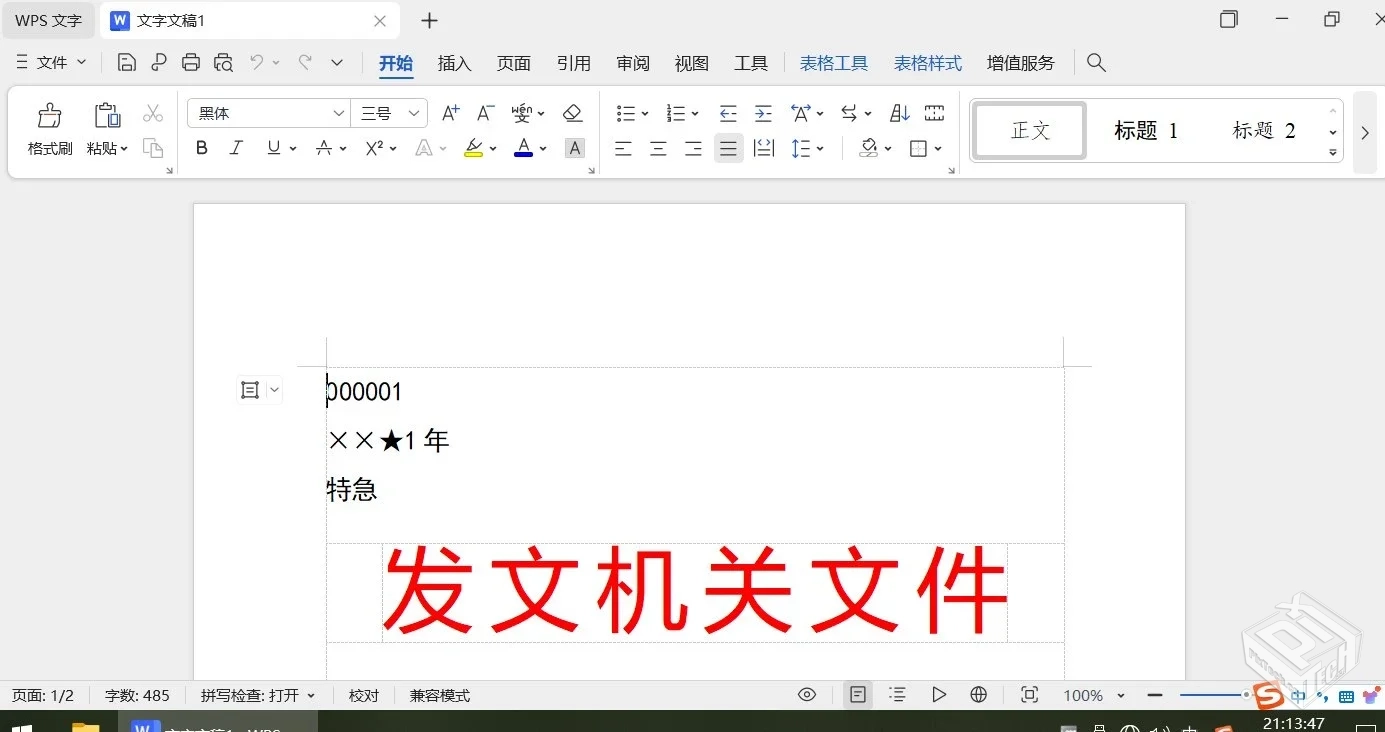Increase the font size
Viewport: 1385px width, 732px height.
click(x=449, y=113)
